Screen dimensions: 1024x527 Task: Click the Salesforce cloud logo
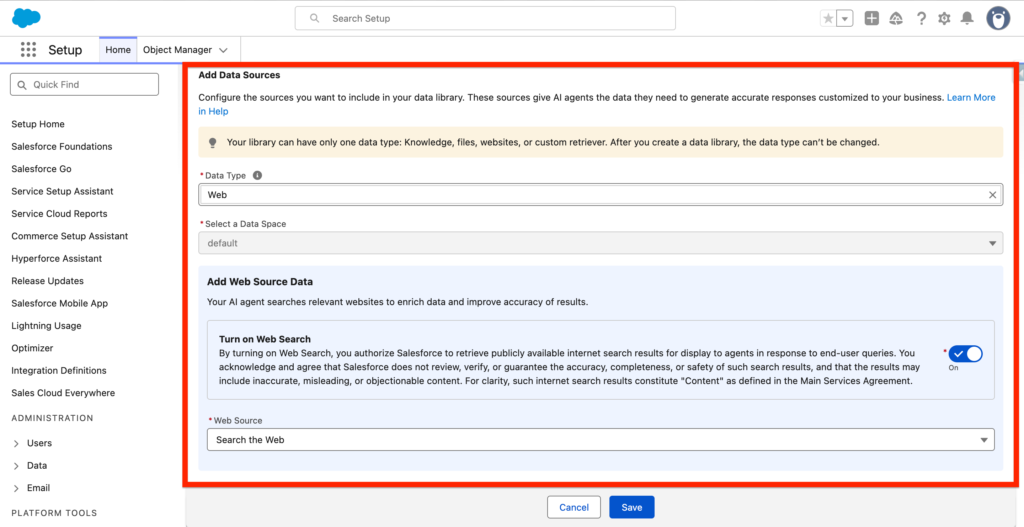(26, 17)
